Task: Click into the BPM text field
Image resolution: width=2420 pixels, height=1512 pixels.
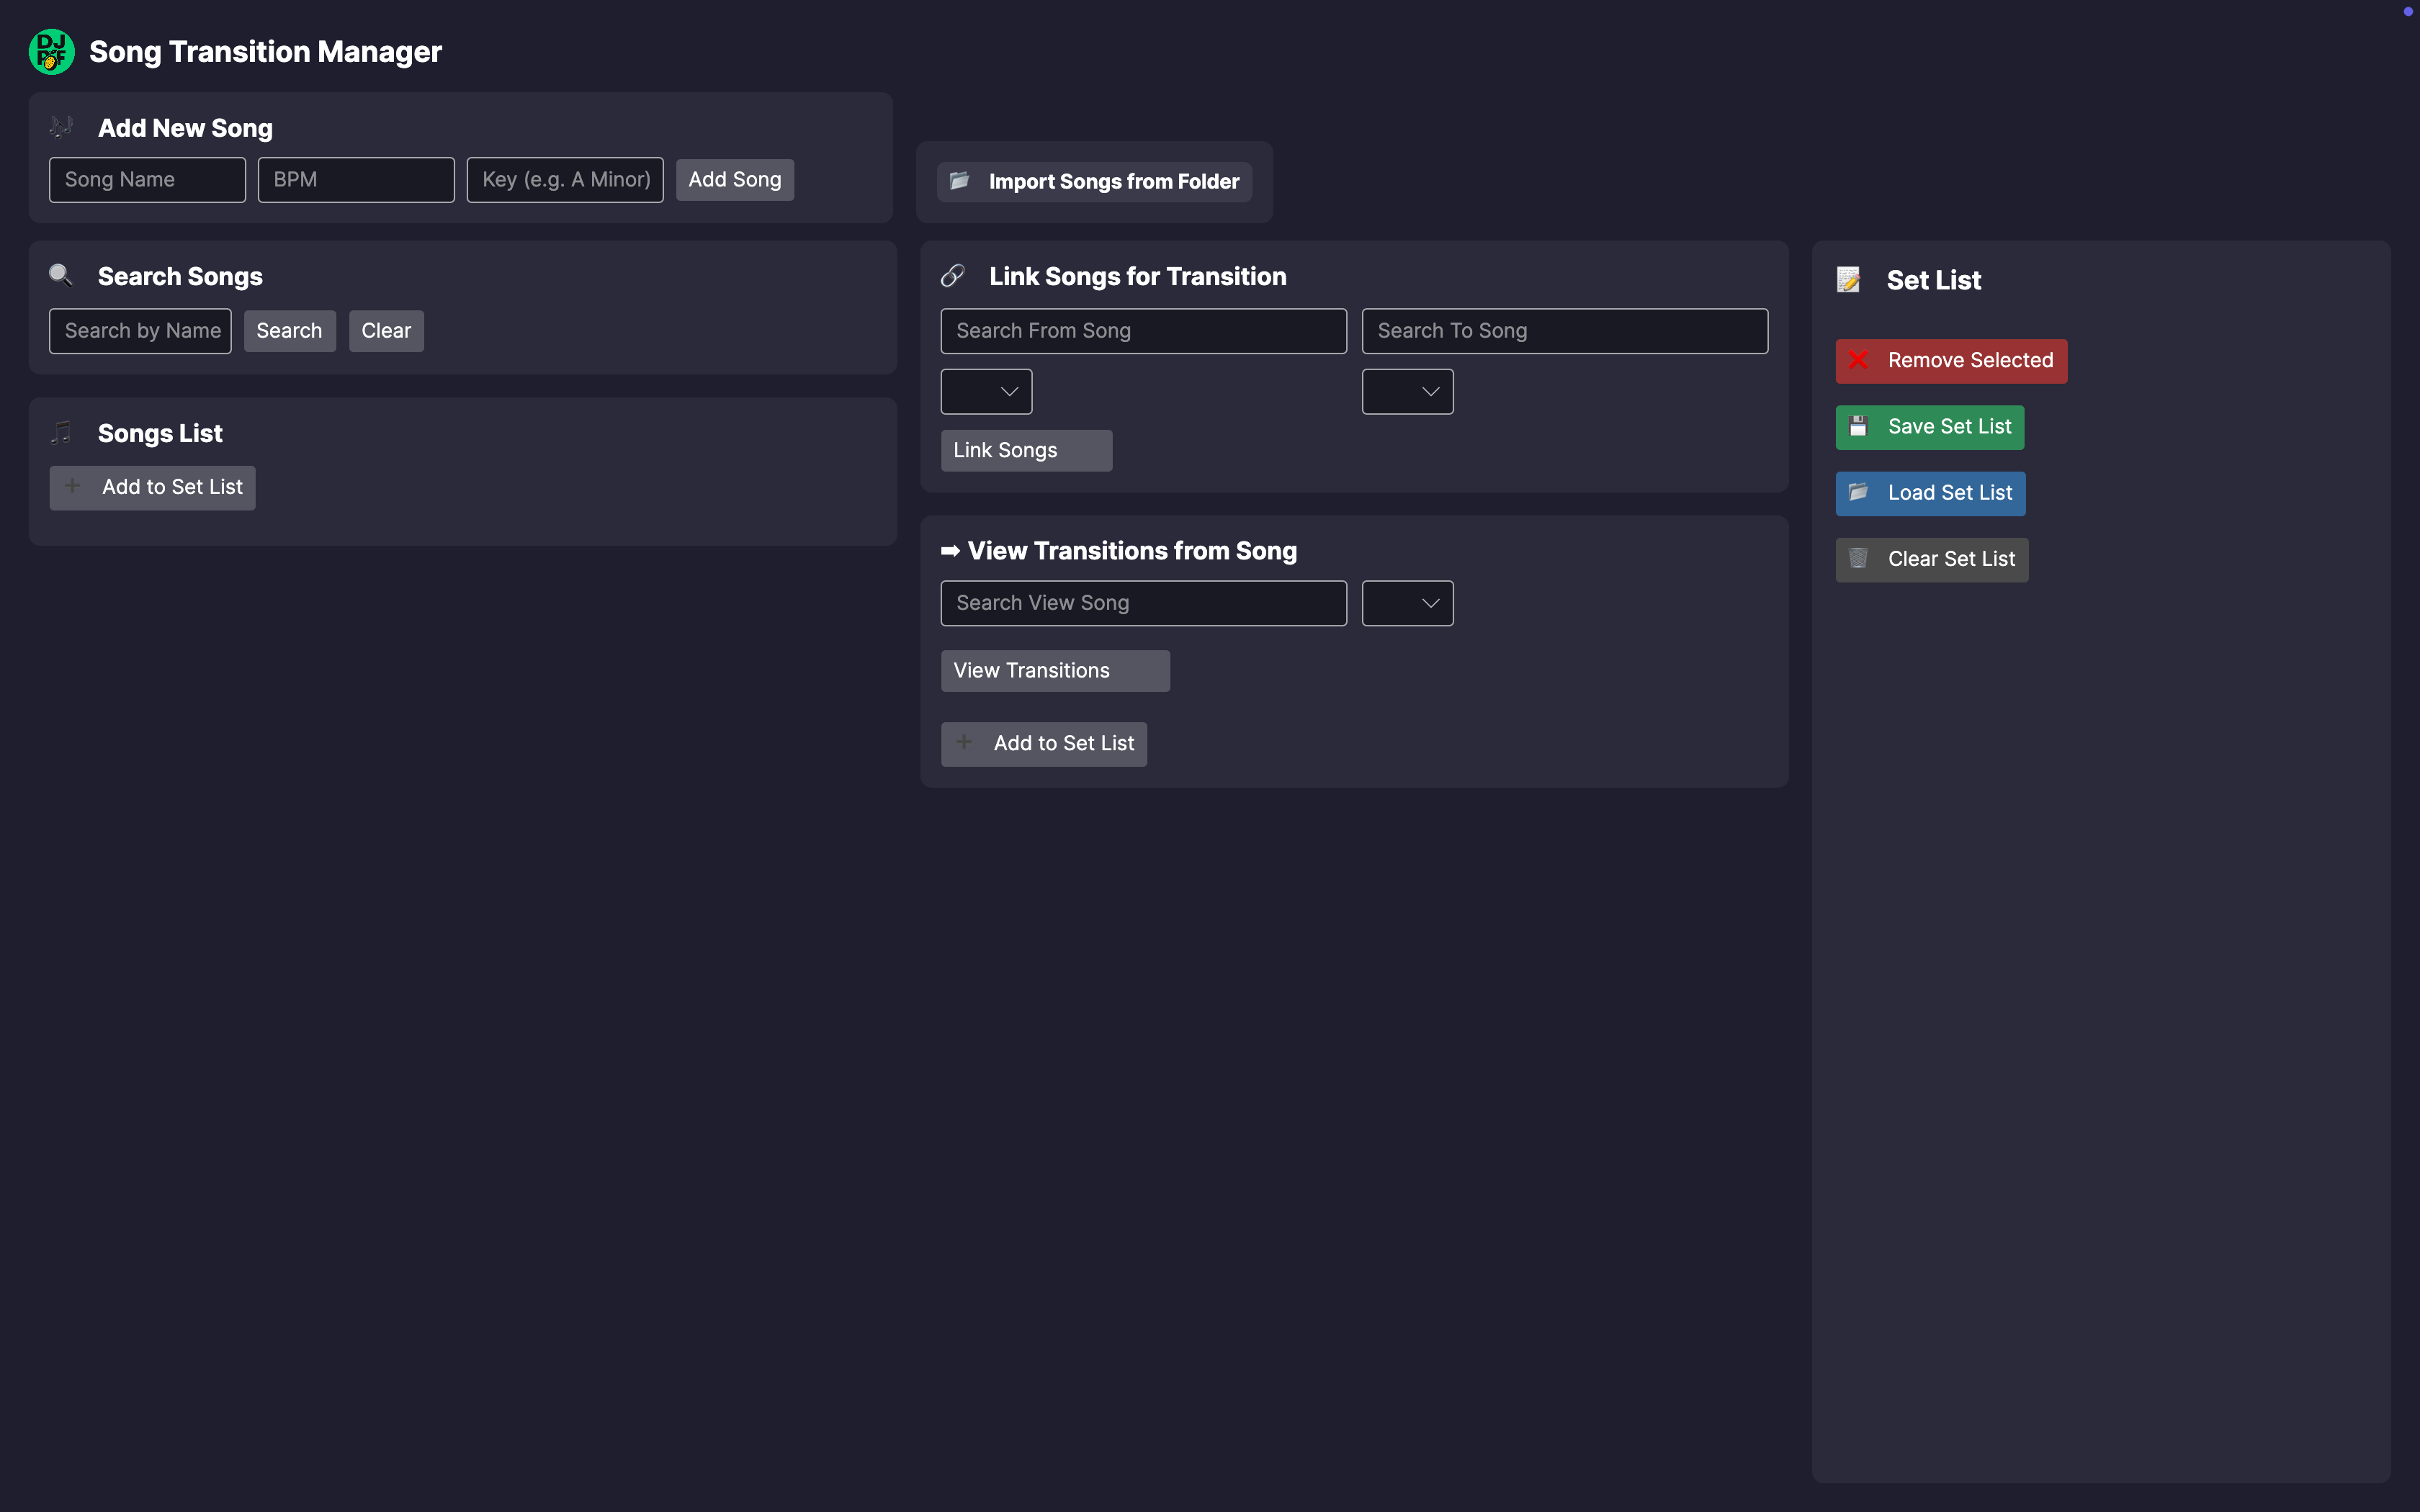Action: click(356, 180)
